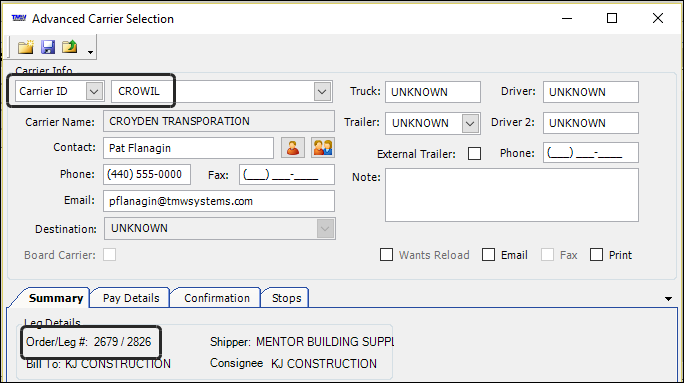684x383 pixels.
Task: Open the Confirmation tab
Action: (x=217, y=298)
